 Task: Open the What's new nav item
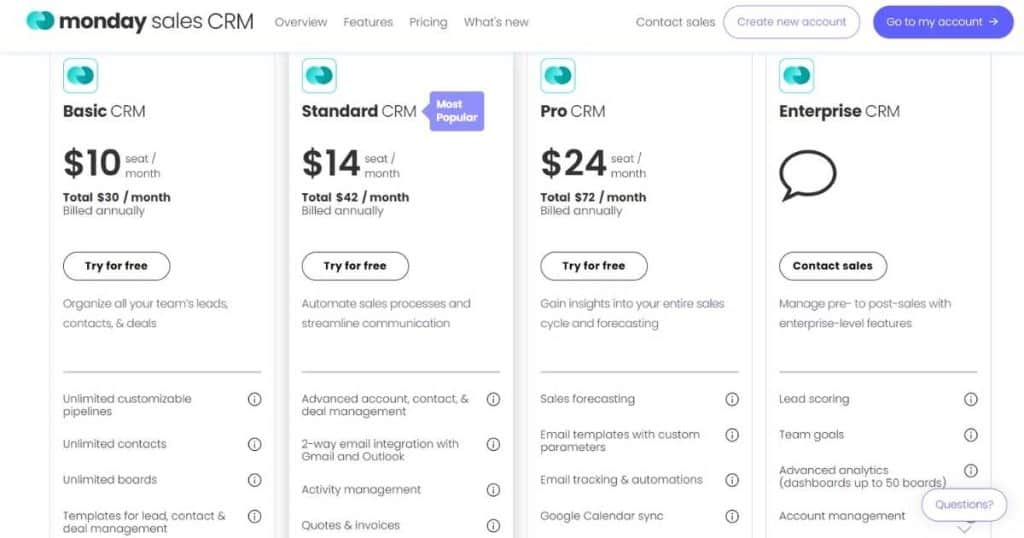pyautogui.click(x=496, y=22)
